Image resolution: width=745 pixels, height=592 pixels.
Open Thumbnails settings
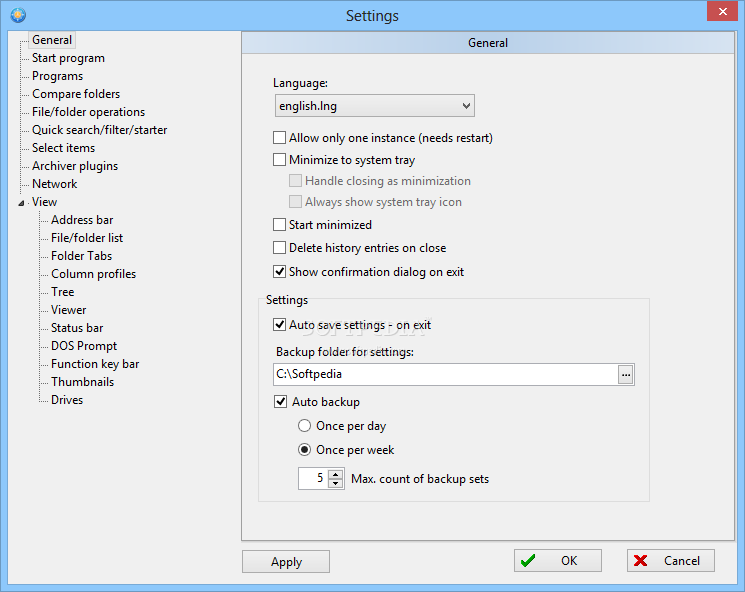coord(83,382)
